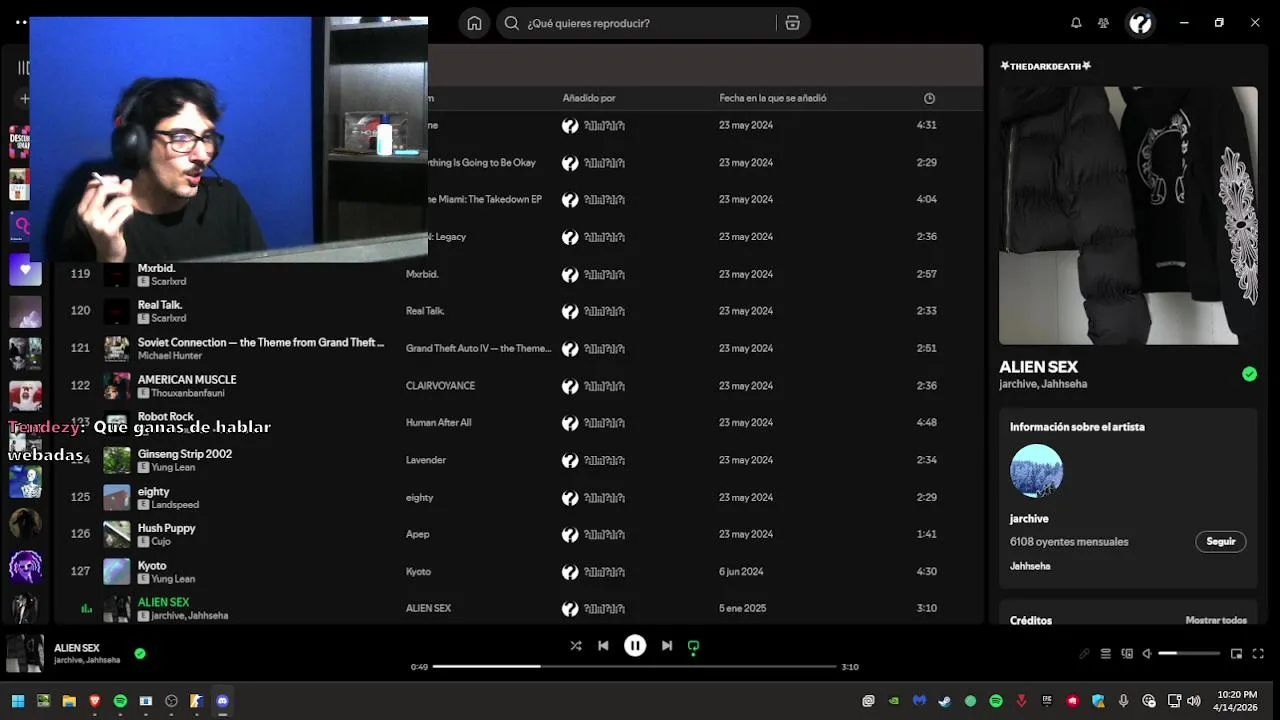Viewport: 1280px width, 720px height.
Task: Select track Real Talk. row
Action: coord(520,311)
